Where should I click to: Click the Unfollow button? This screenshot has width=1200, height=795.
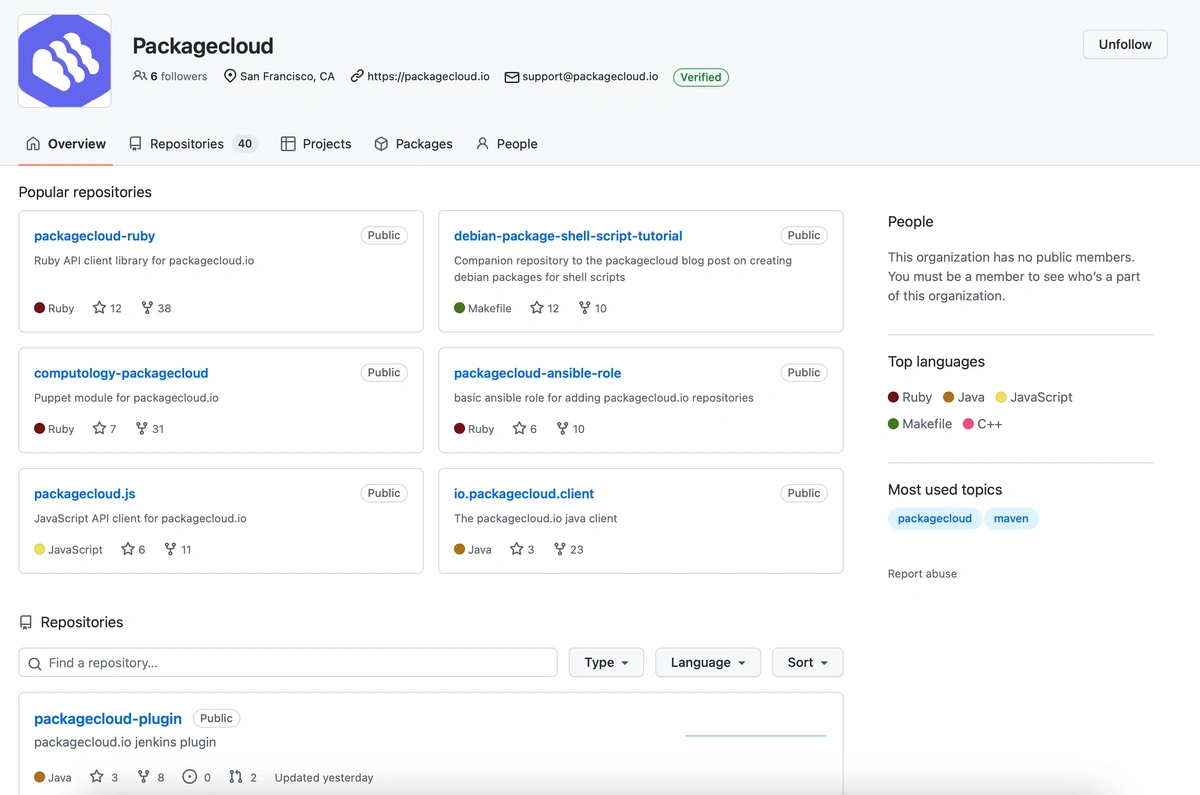[x=1124, y=44]
